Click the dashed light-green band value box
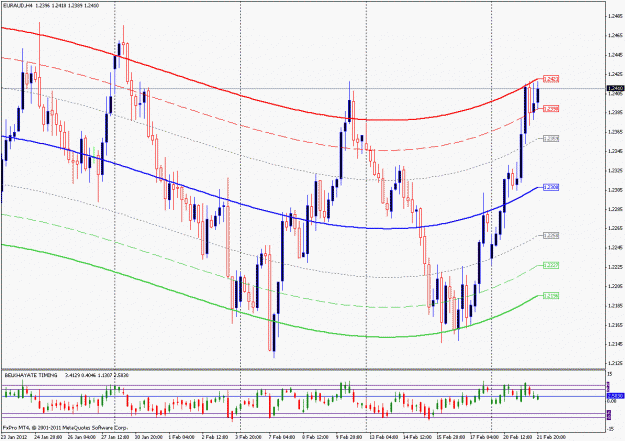 (551, 266)
